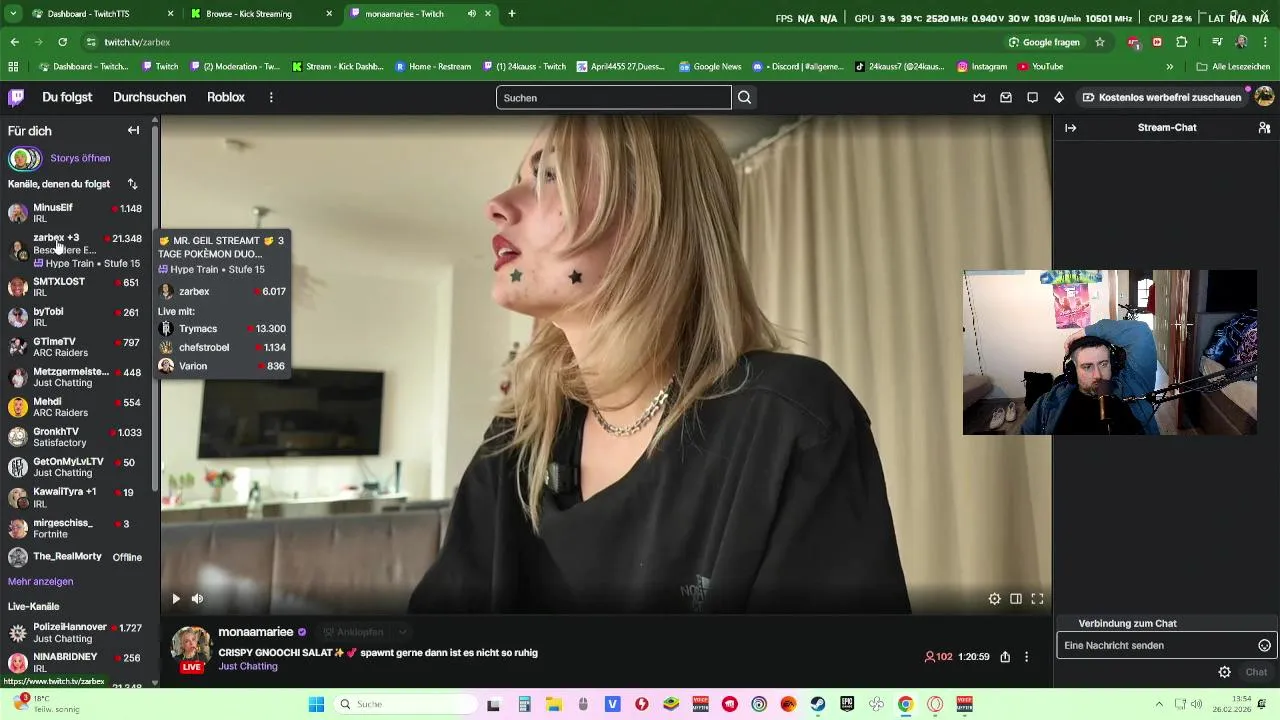This screenshot has height=720, width=1280.
Task: Click the Chat send button
Action: pyautogui.click(x=1256, y=672)
